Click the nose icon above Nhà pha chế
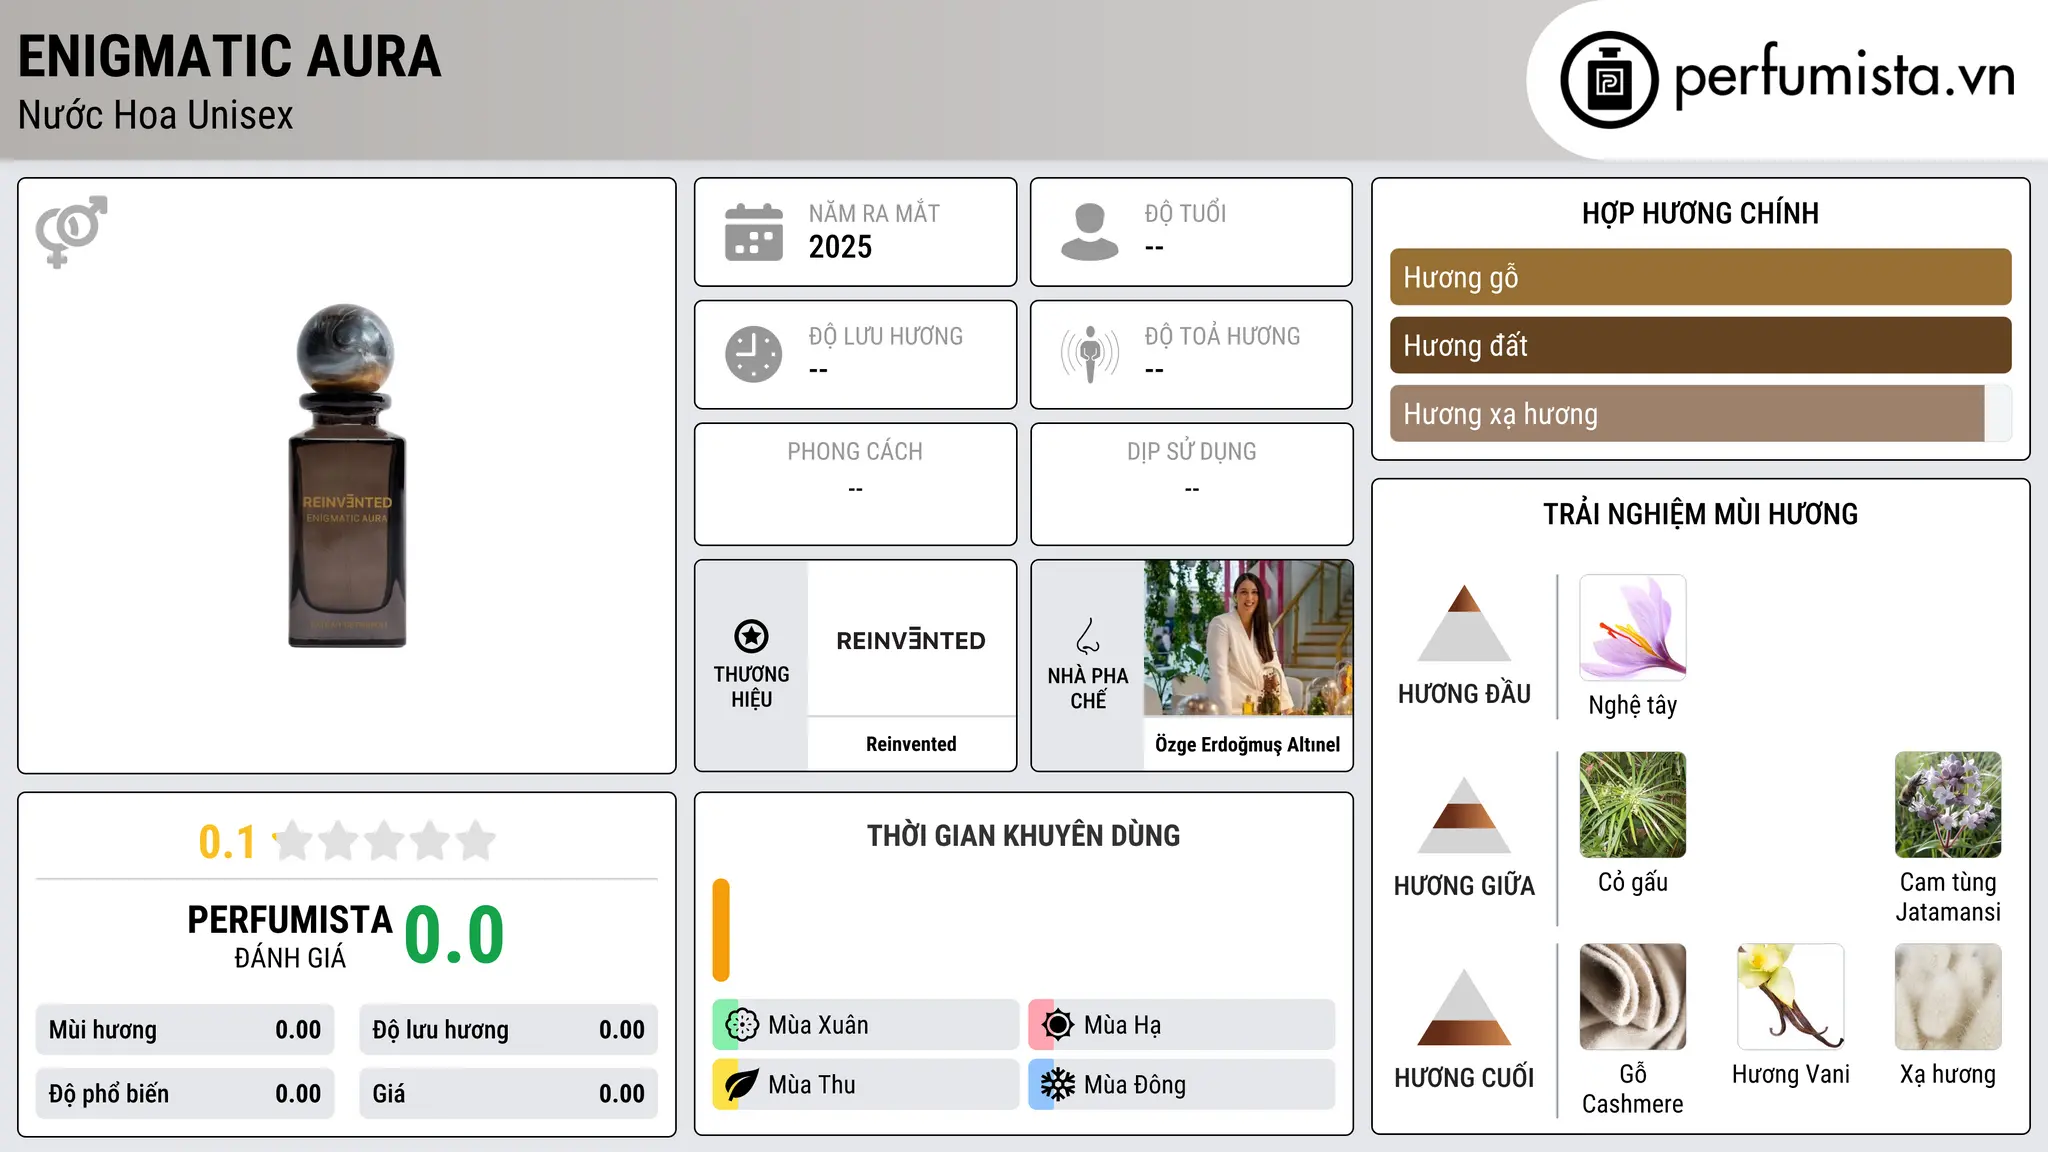 coord(1088,636)
